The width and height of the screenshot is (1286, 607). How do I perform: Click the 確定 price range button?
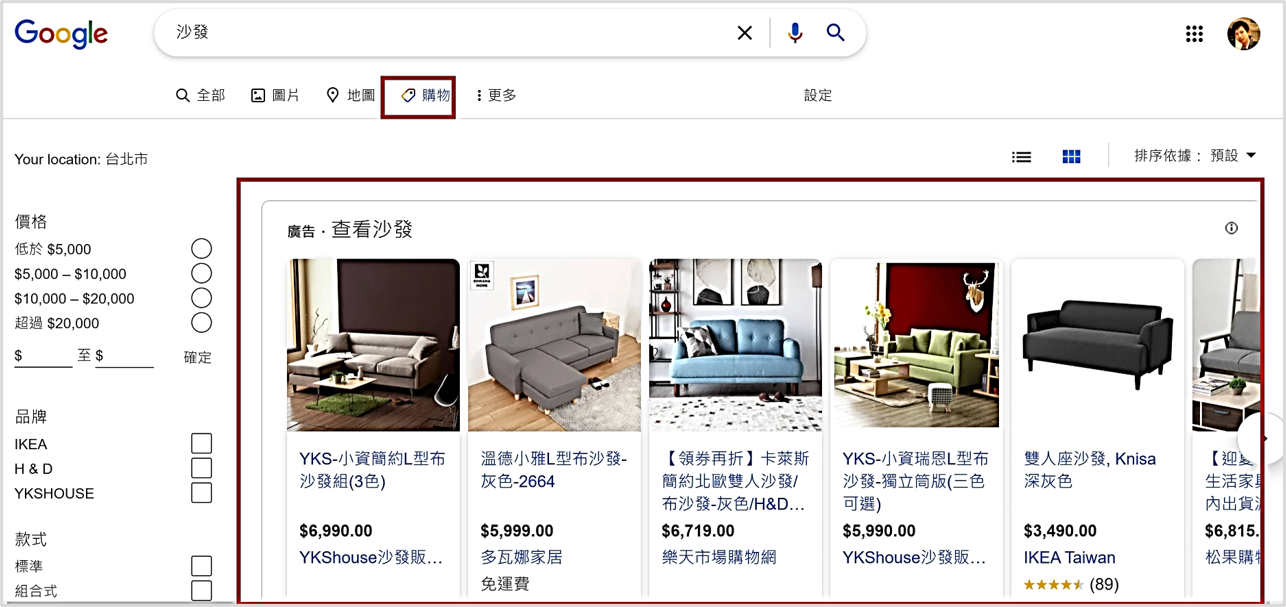197,357
